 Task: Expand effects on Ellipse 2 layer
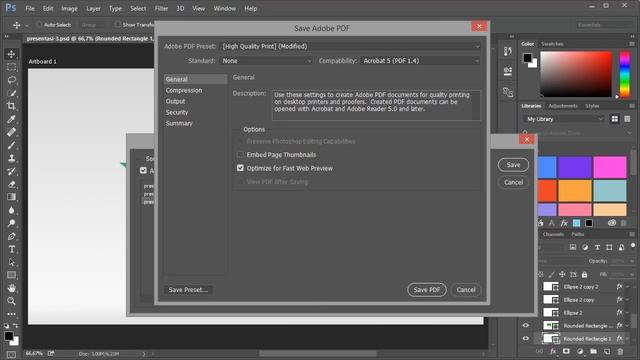tap(628, 313)
